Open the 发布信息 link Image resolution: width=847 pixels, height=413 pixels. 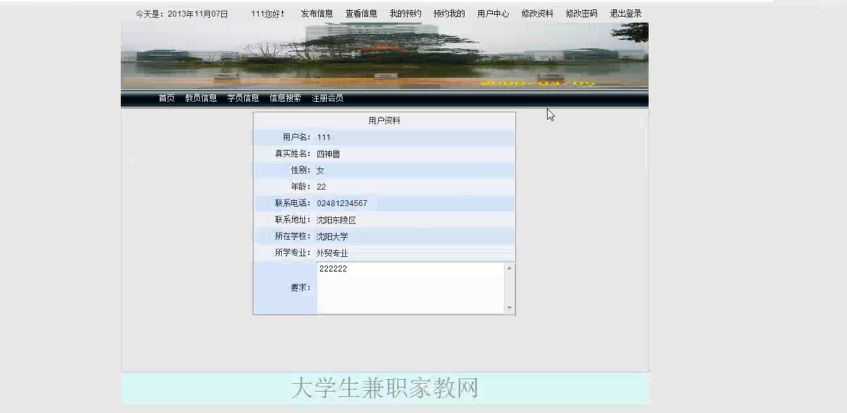[317, 13]
